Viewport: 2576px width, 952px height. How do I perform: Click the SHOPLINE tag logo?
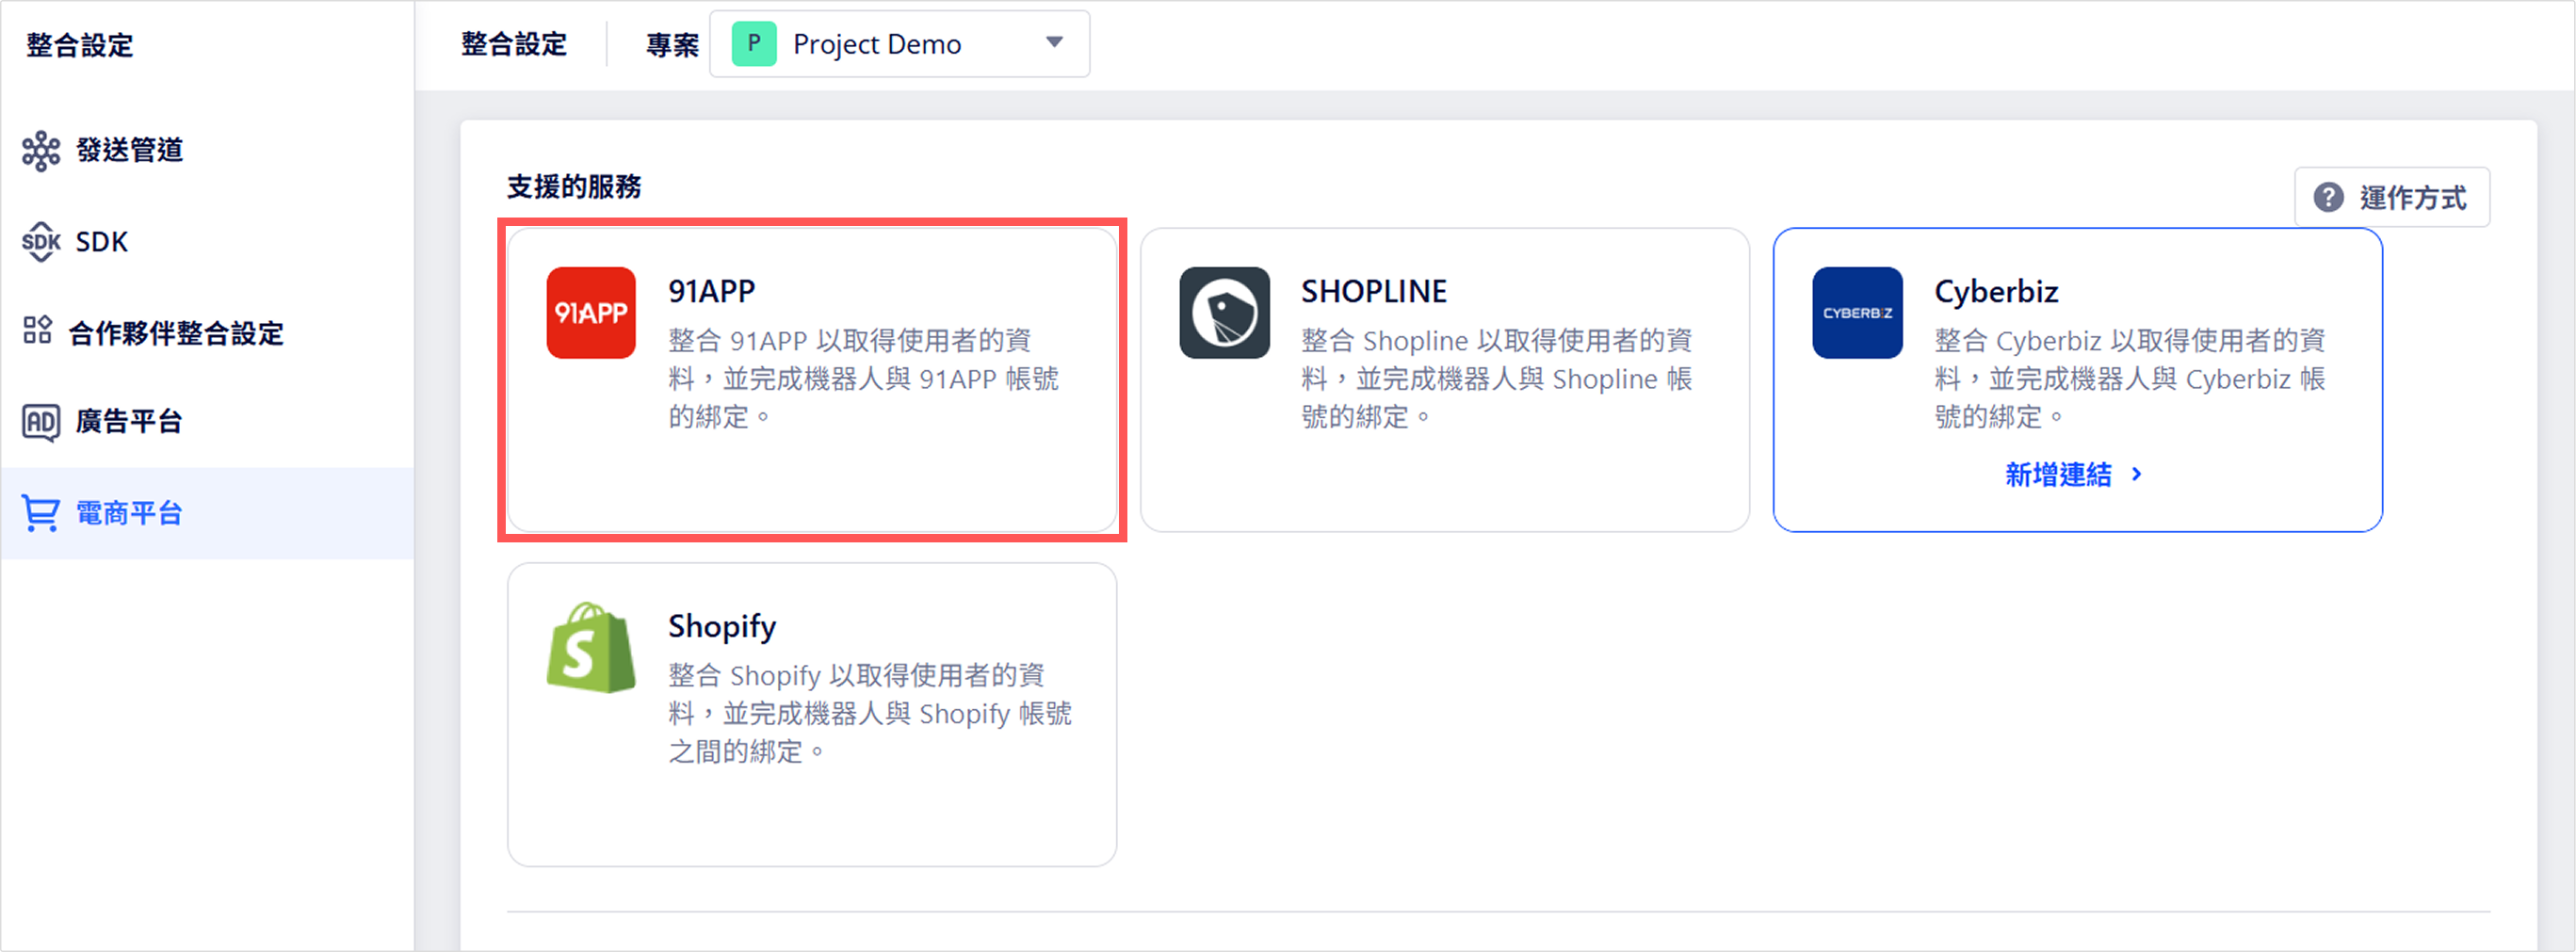(1224, 313)
